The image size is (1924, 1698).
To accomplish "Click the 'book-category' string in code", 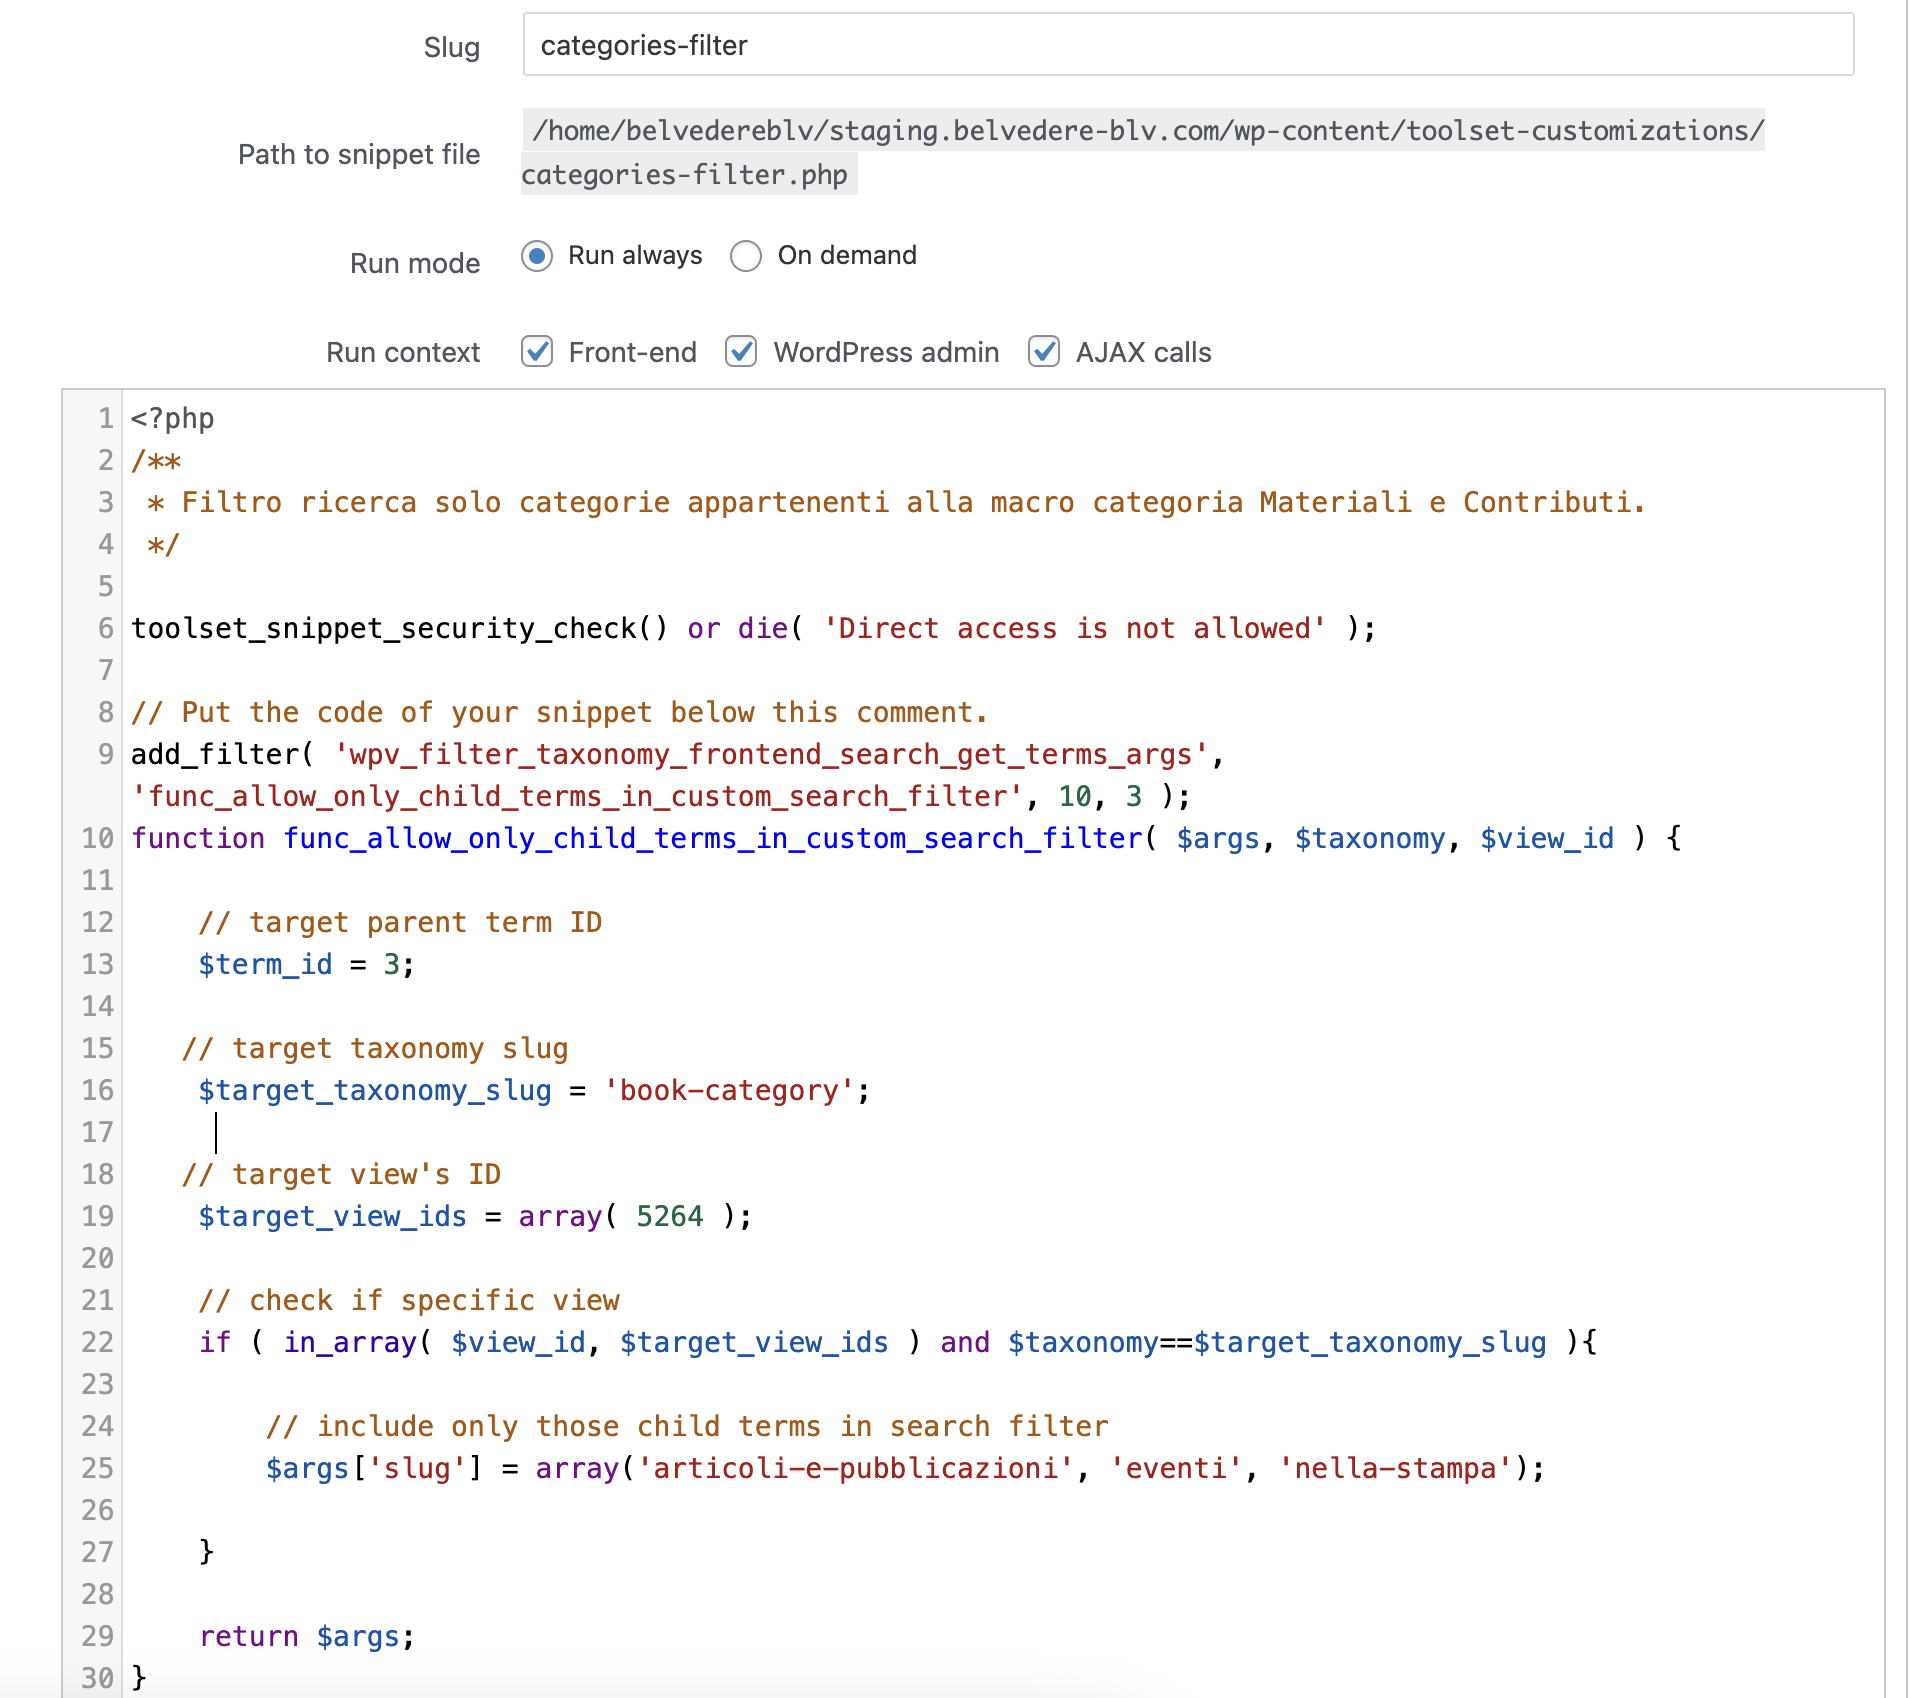I will coord(729,1090).
